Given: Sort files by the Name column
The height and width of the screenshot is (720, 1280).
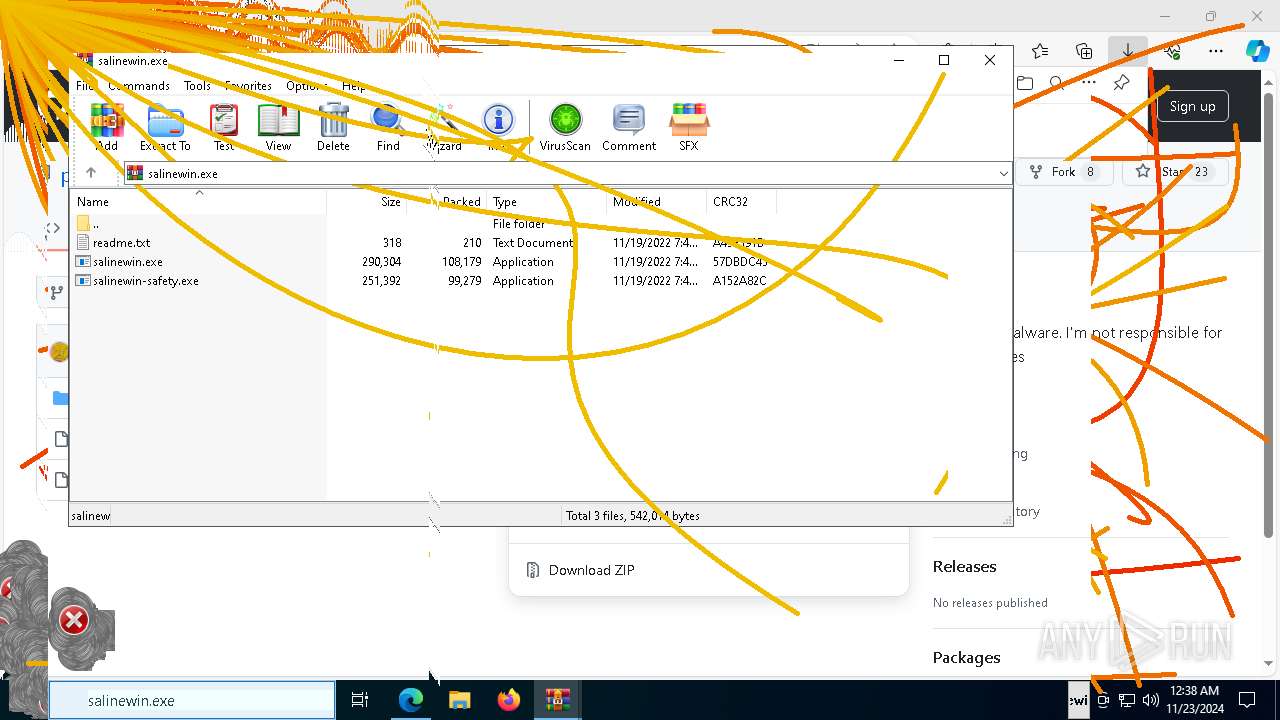Looking at the screenshot, I should pos(198,201).
